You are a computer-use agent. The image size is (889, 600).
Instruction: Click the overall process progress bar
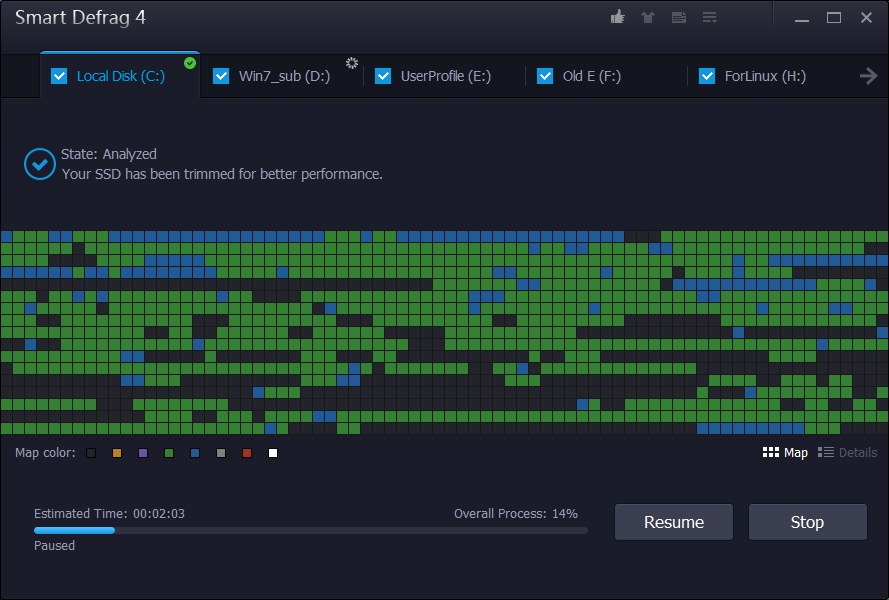[310, 530]
